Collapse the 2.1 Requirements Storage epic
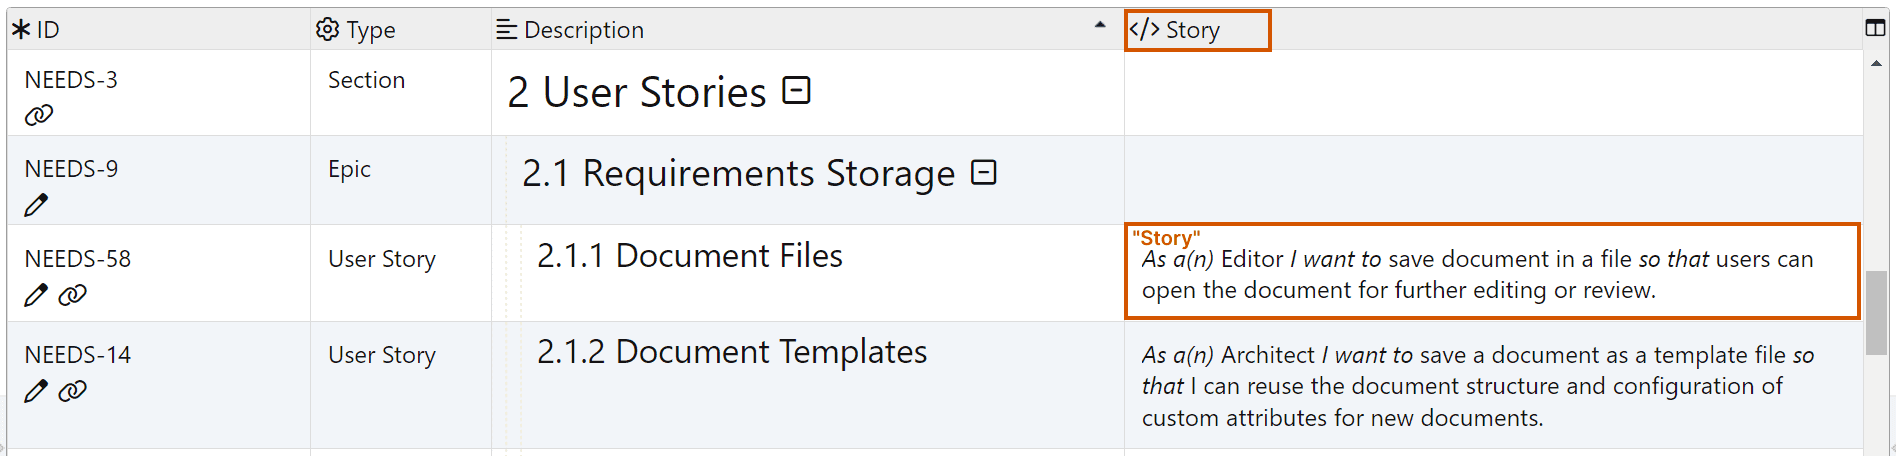 984,173
